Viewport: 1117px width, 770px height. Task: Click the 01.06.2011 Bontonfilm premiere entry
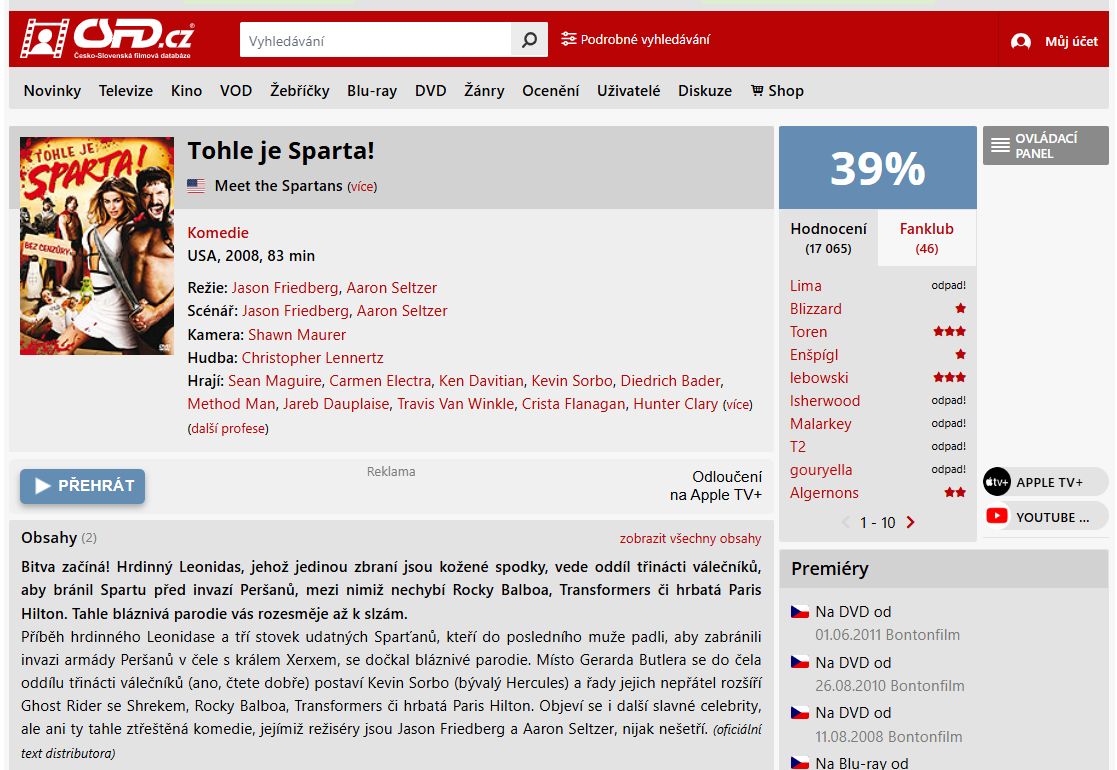pyautogui.click(x=888, y=635)
